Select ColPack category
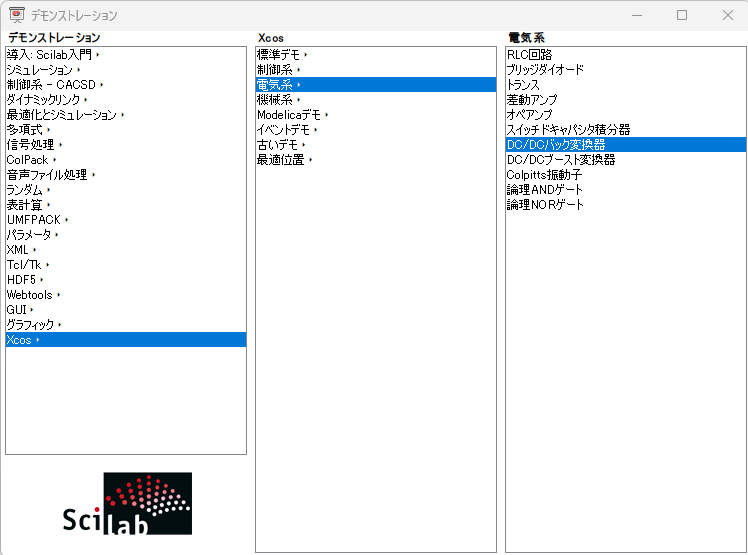Screen dimensions: 748x555 point(126,159)
